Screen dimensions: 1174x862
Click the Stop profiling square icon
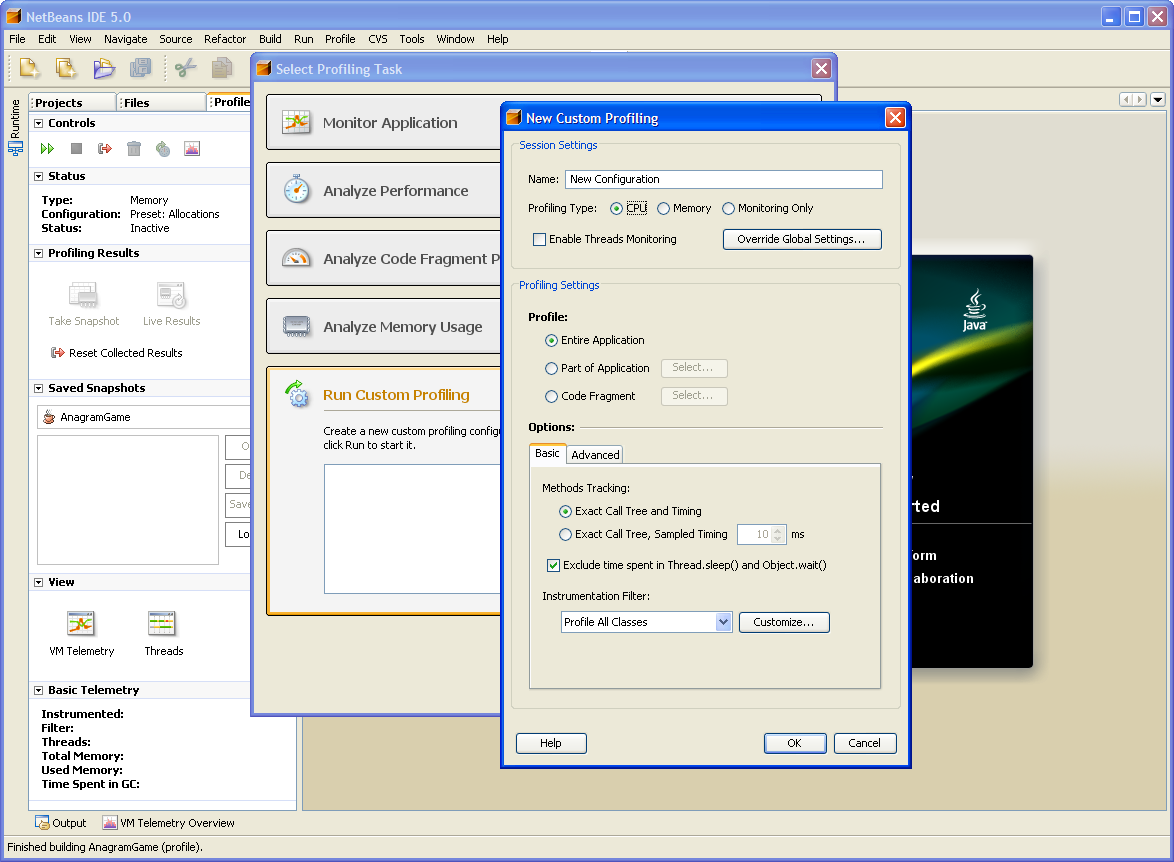(76, 148)
